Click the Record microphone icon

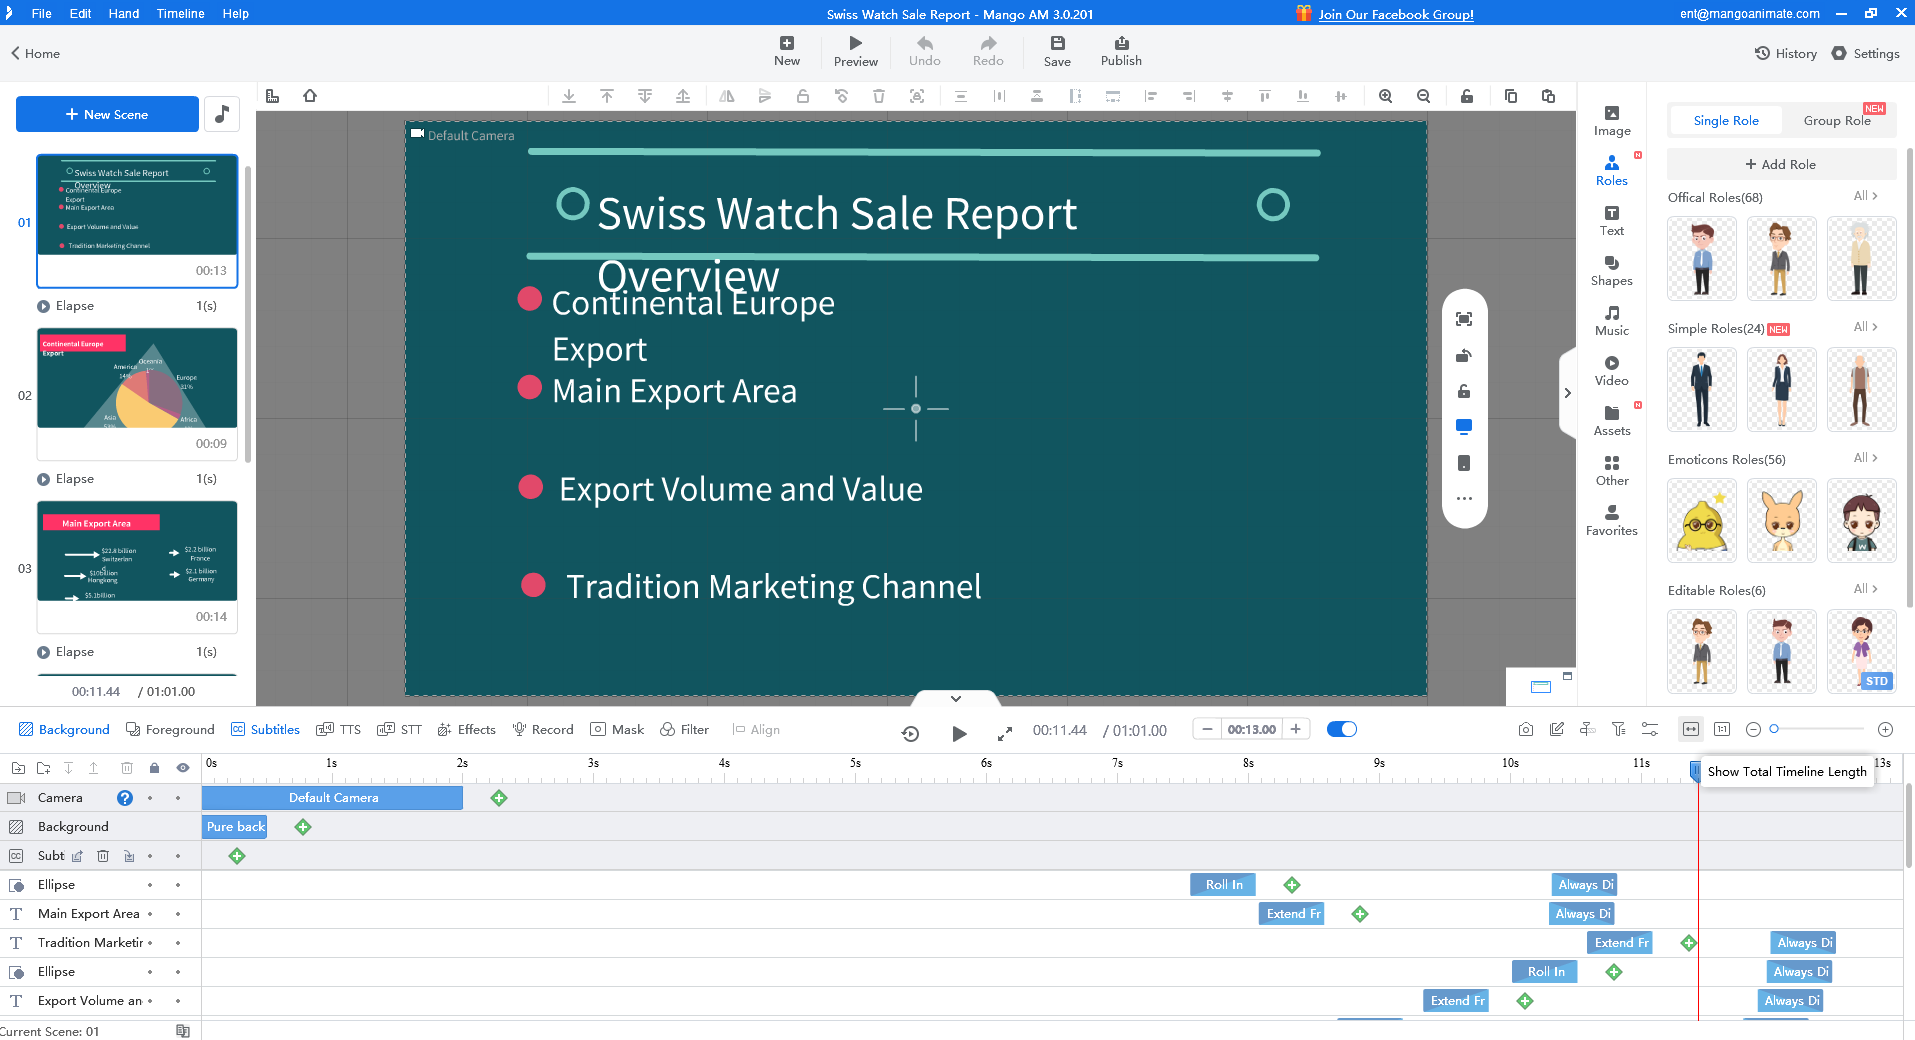(x=521, y=729)
